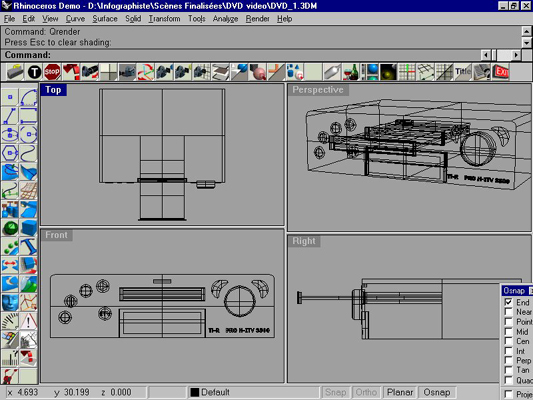Choose the Line tool icon
Image resolution: width=533 pixels, height=400 pixels.
10,116
